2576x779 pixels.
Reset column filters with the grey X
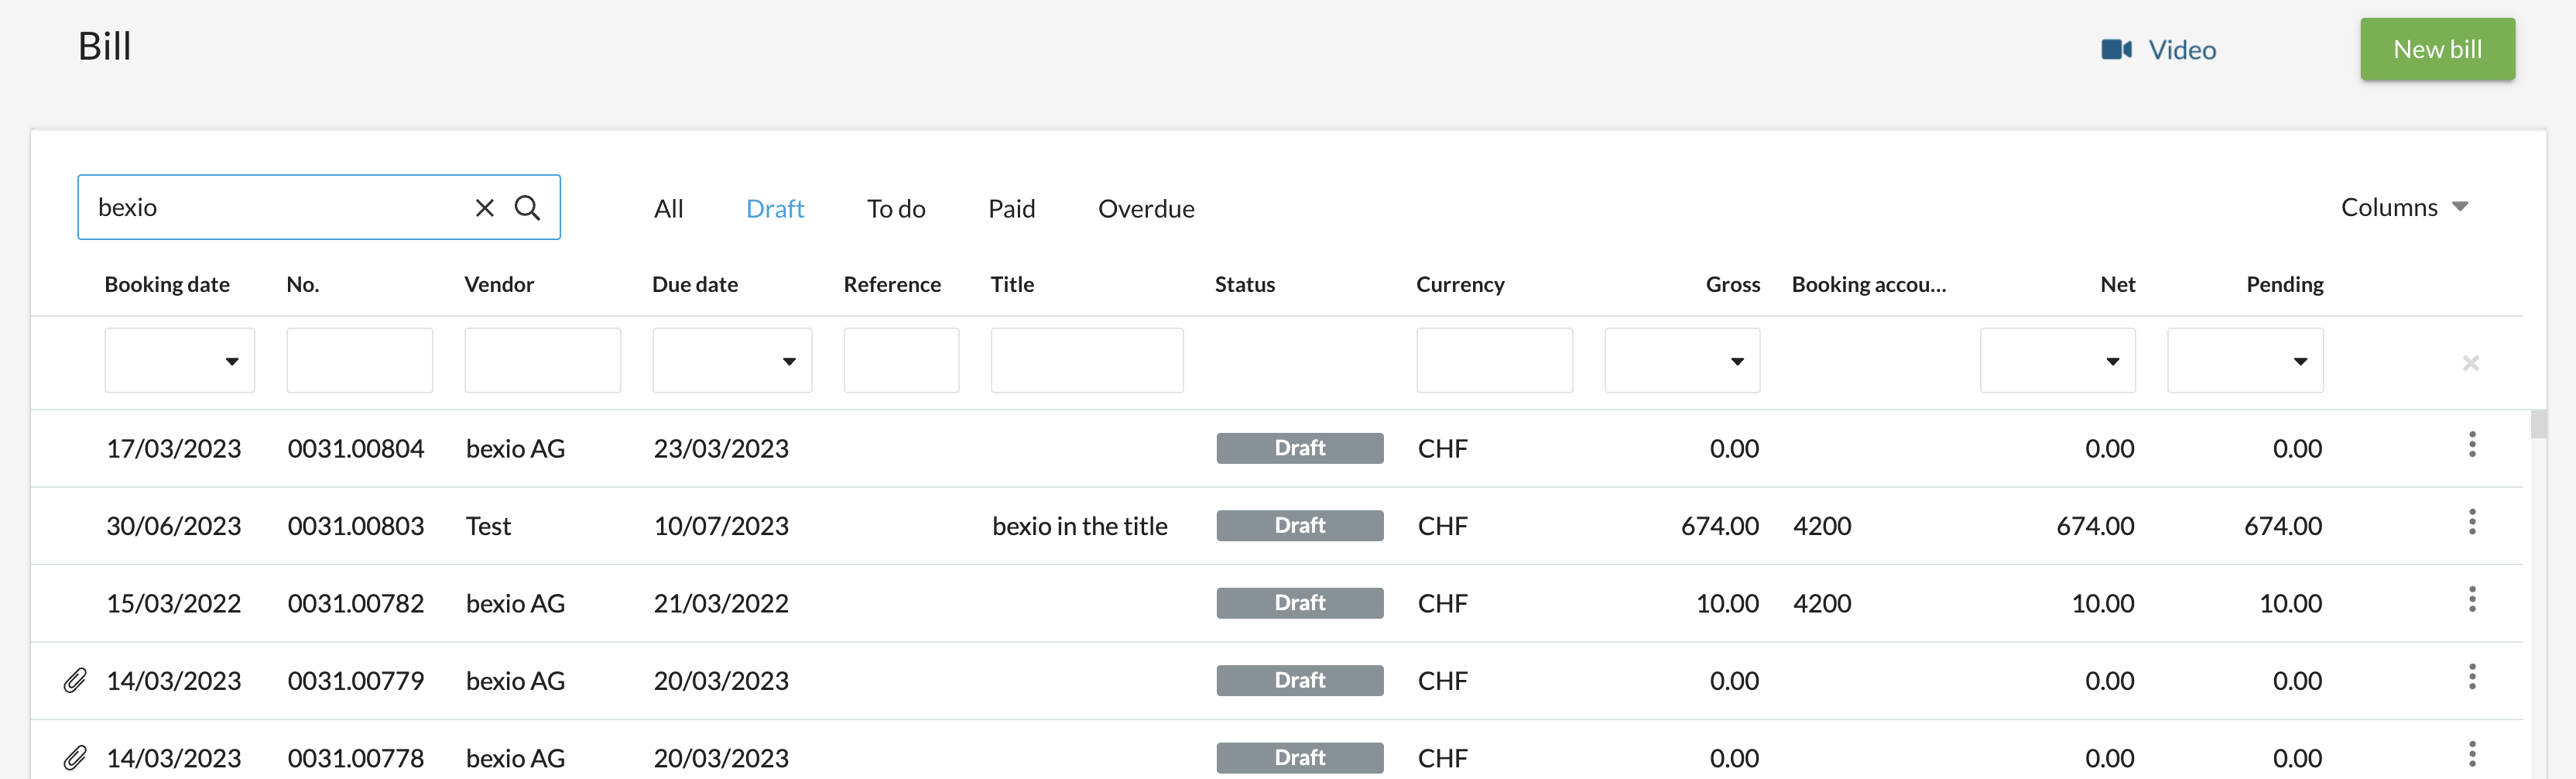click(2470, 363)
